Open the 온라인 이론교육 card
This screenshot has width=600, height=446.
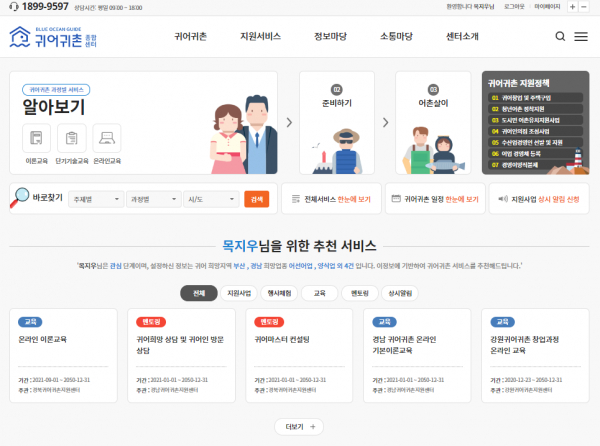[63, 355]
